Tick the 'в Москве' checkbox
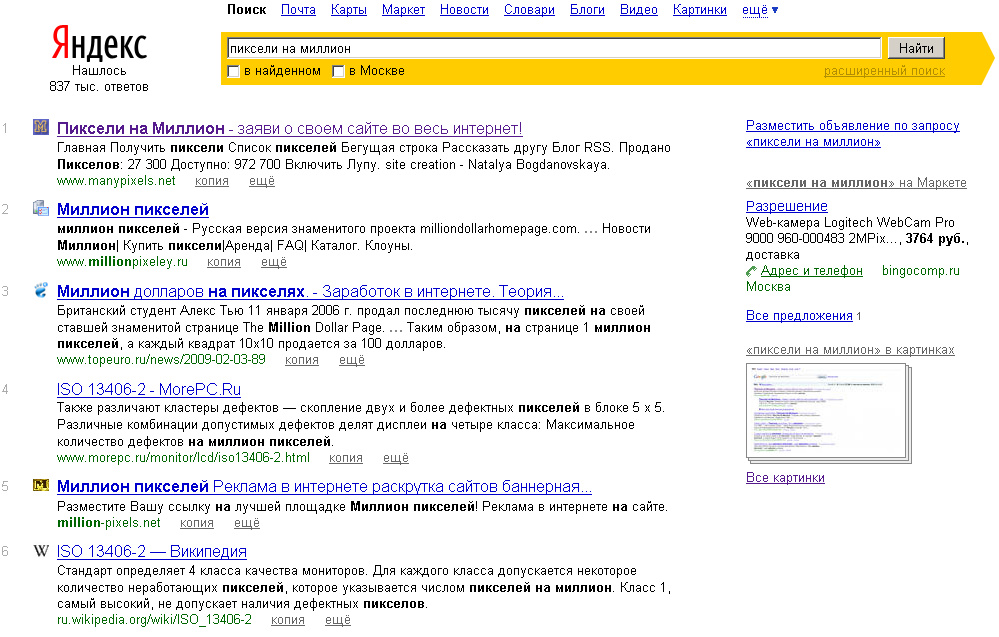The image size is (999, 637). (x=338, y=71)
